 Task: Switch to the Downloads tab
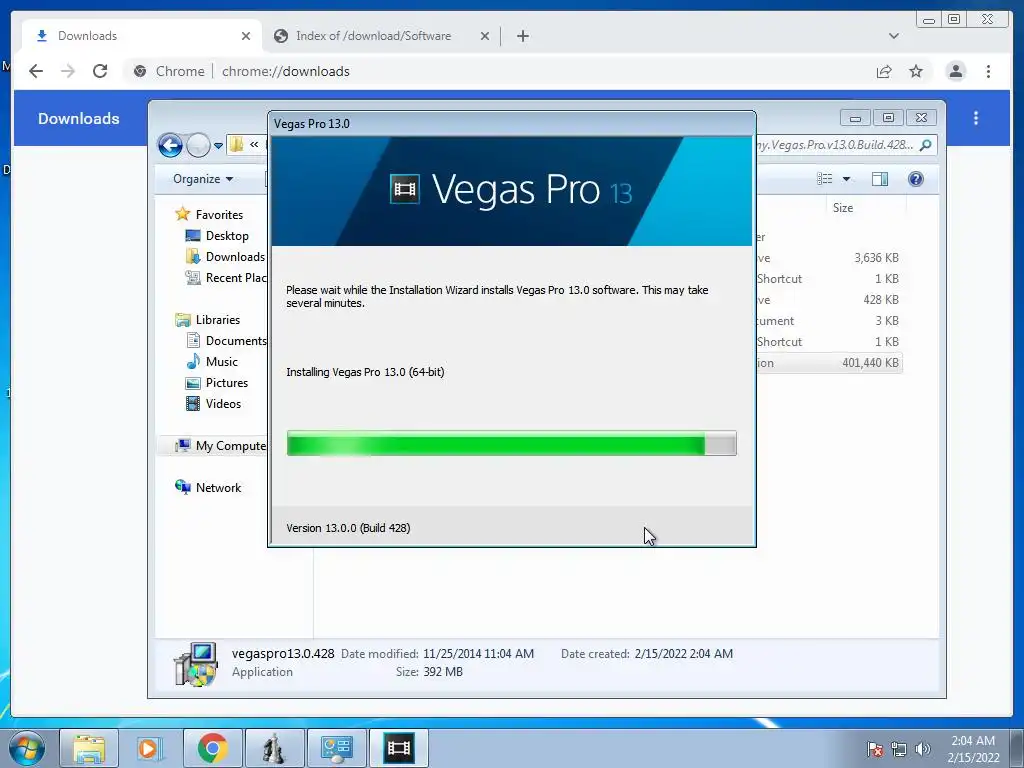coord(140,36)
